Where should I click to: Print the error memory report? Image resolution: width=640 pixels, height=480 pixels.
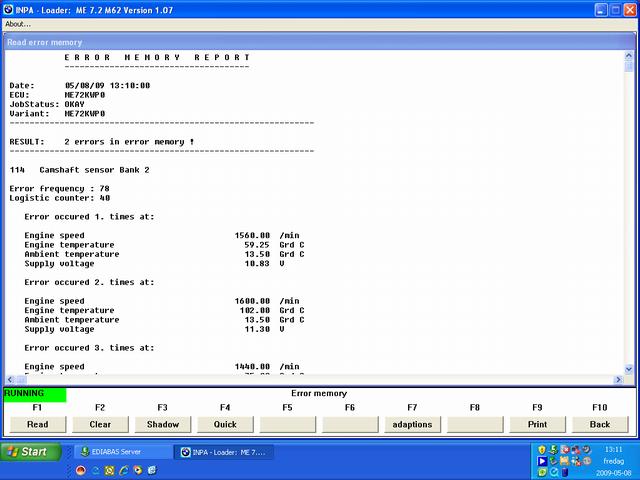tap(537, 424)
